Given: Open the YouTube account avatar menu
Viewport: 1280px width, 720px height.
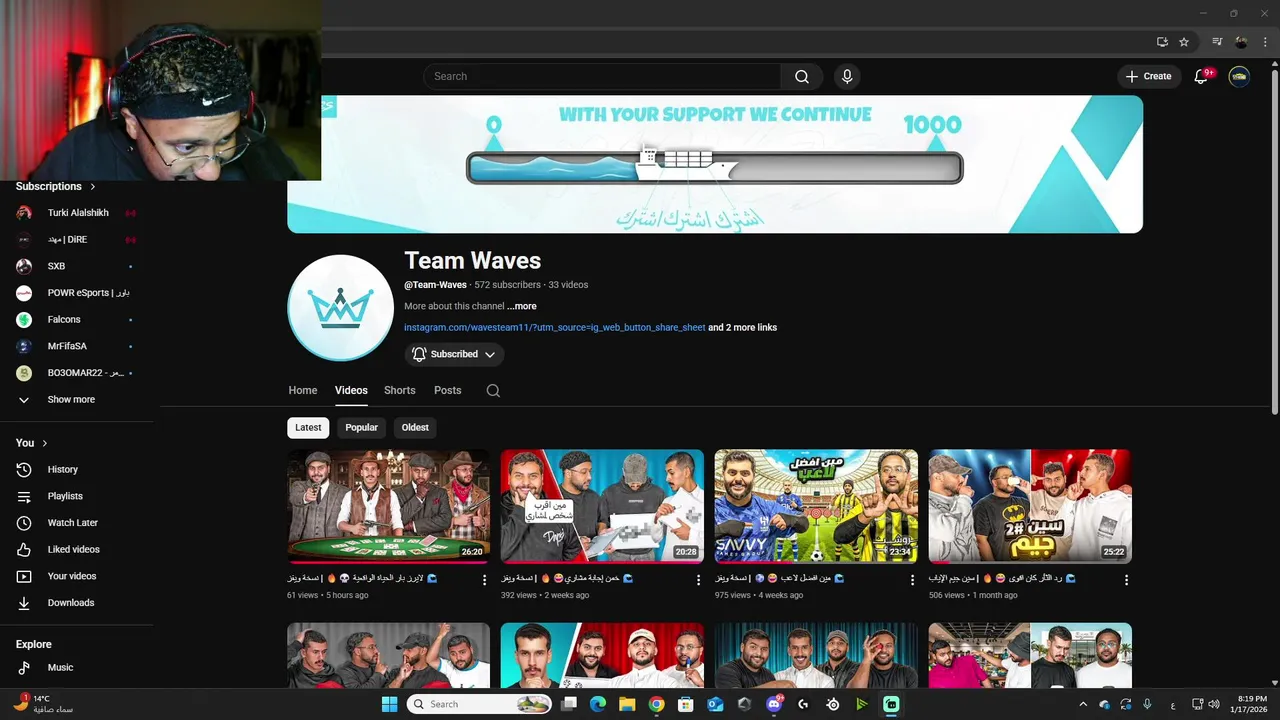Looking at the screenshot, I should (x=1239, y=76).
